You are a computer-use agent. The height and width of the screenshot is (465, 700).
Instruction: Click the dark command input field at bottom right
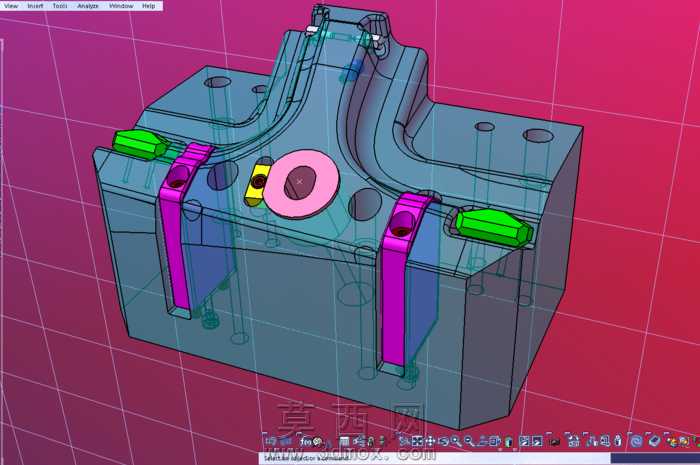click(655, 459)
